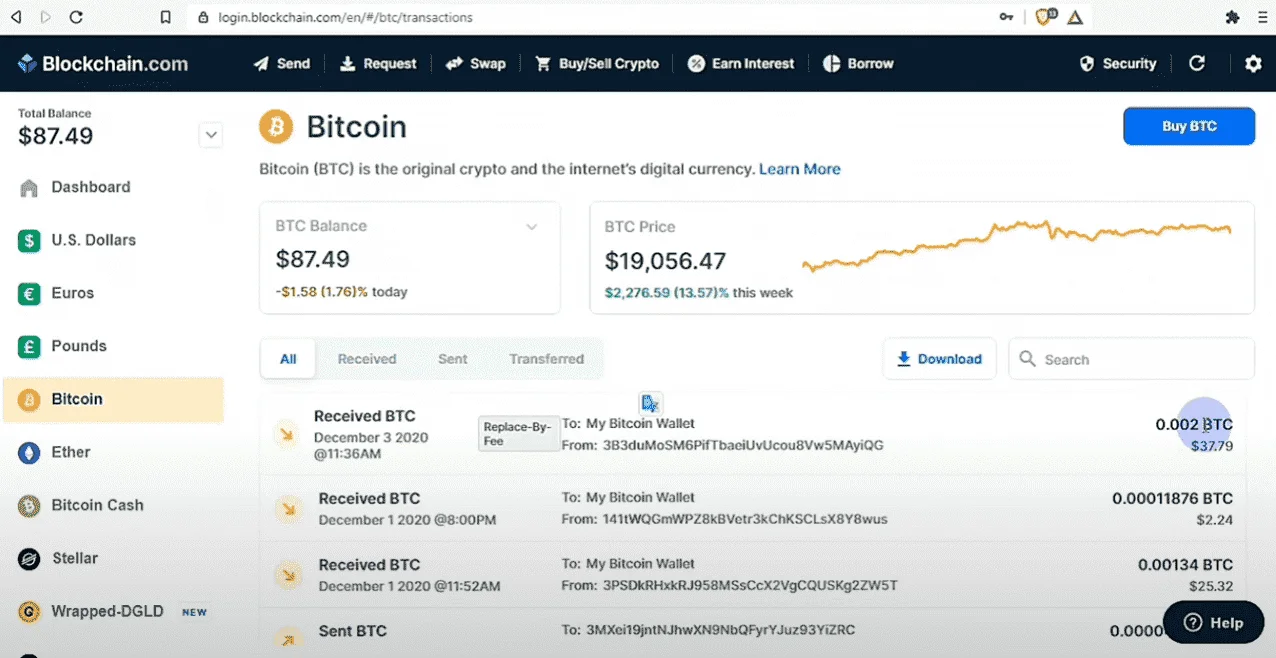The image size is (1276, 658).
Task: Select Bitcoin in sidebar
Action: pyautogui.click(x=112, y=399)
